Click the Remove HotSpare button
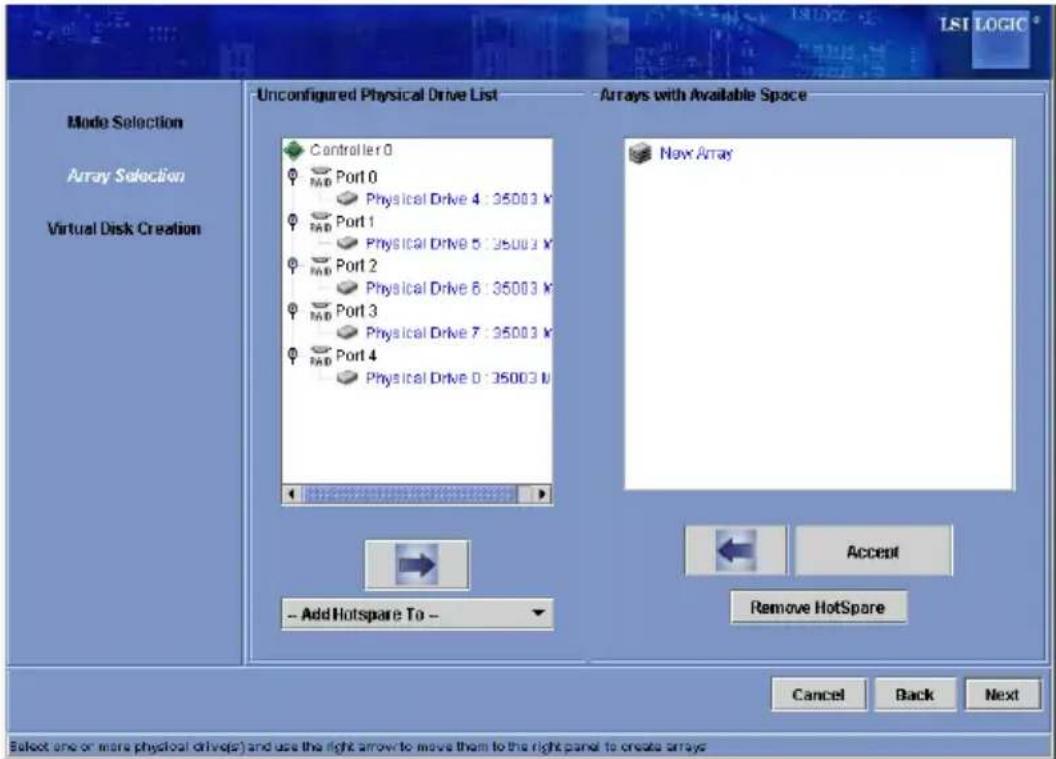Image resolution: width=1056 pixels, height=759 pixels. point(818,607)
